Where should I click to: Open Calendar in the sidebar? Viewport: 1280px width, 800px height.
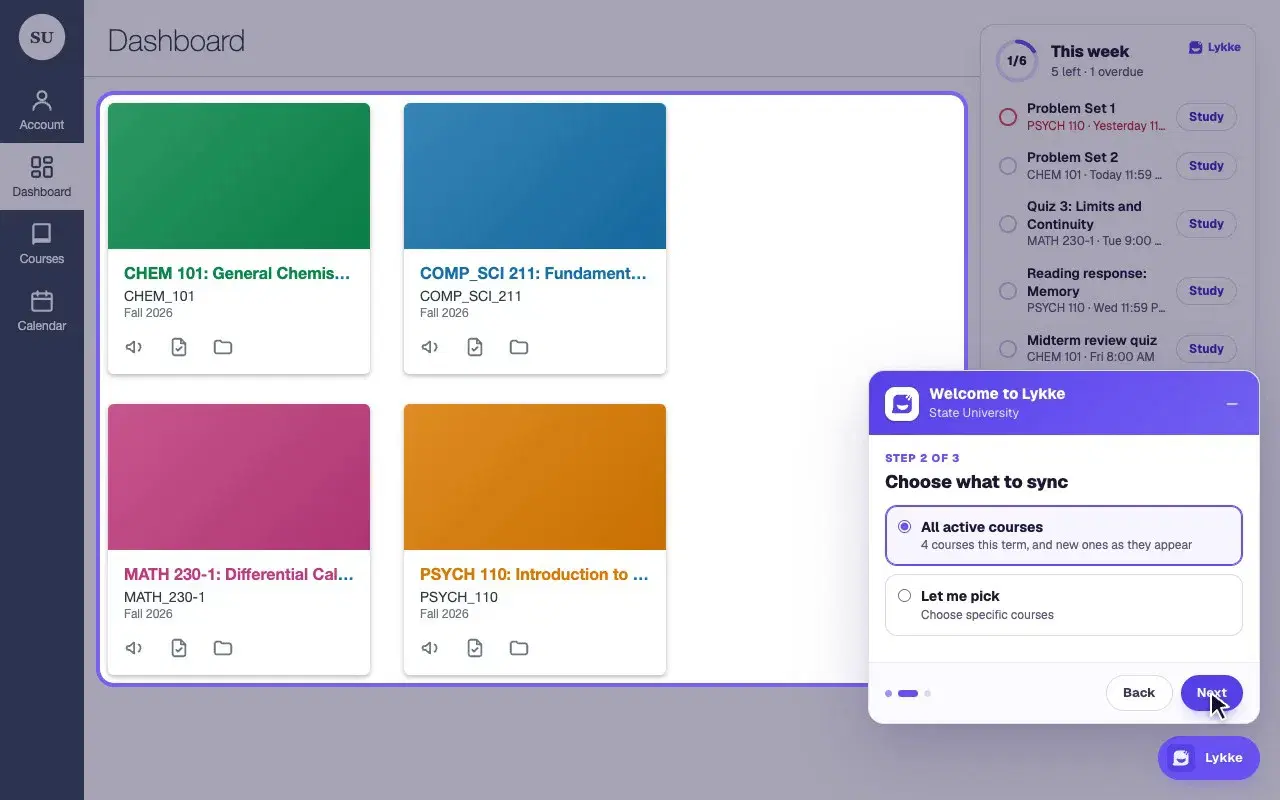pyautogui.click(x=42, y=311)
